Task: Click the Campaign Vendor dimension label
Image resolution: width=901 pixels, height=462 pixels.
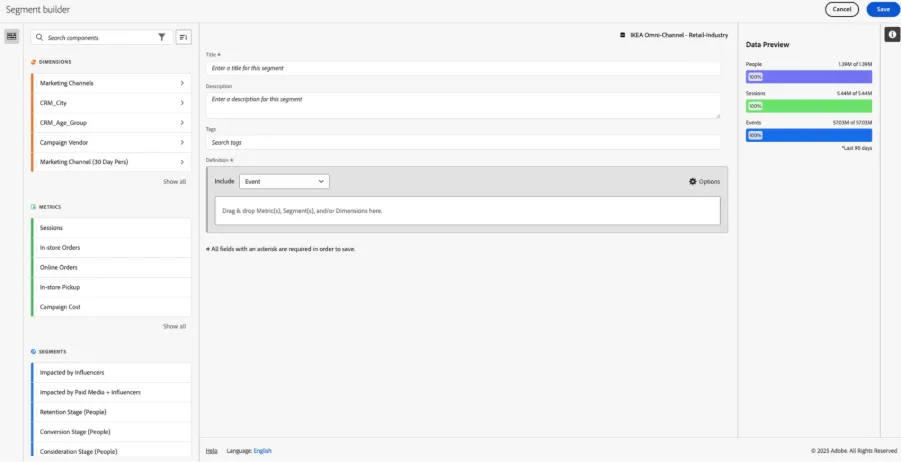Action: [x=64, y=143]
